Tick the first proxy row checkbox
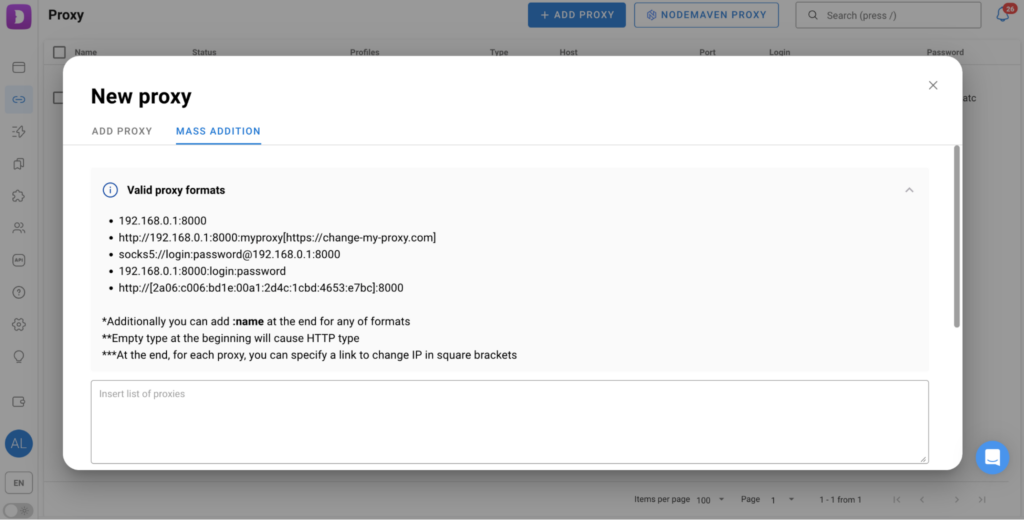This screenshot has height=520, width=1024. (x=59, y=98)
